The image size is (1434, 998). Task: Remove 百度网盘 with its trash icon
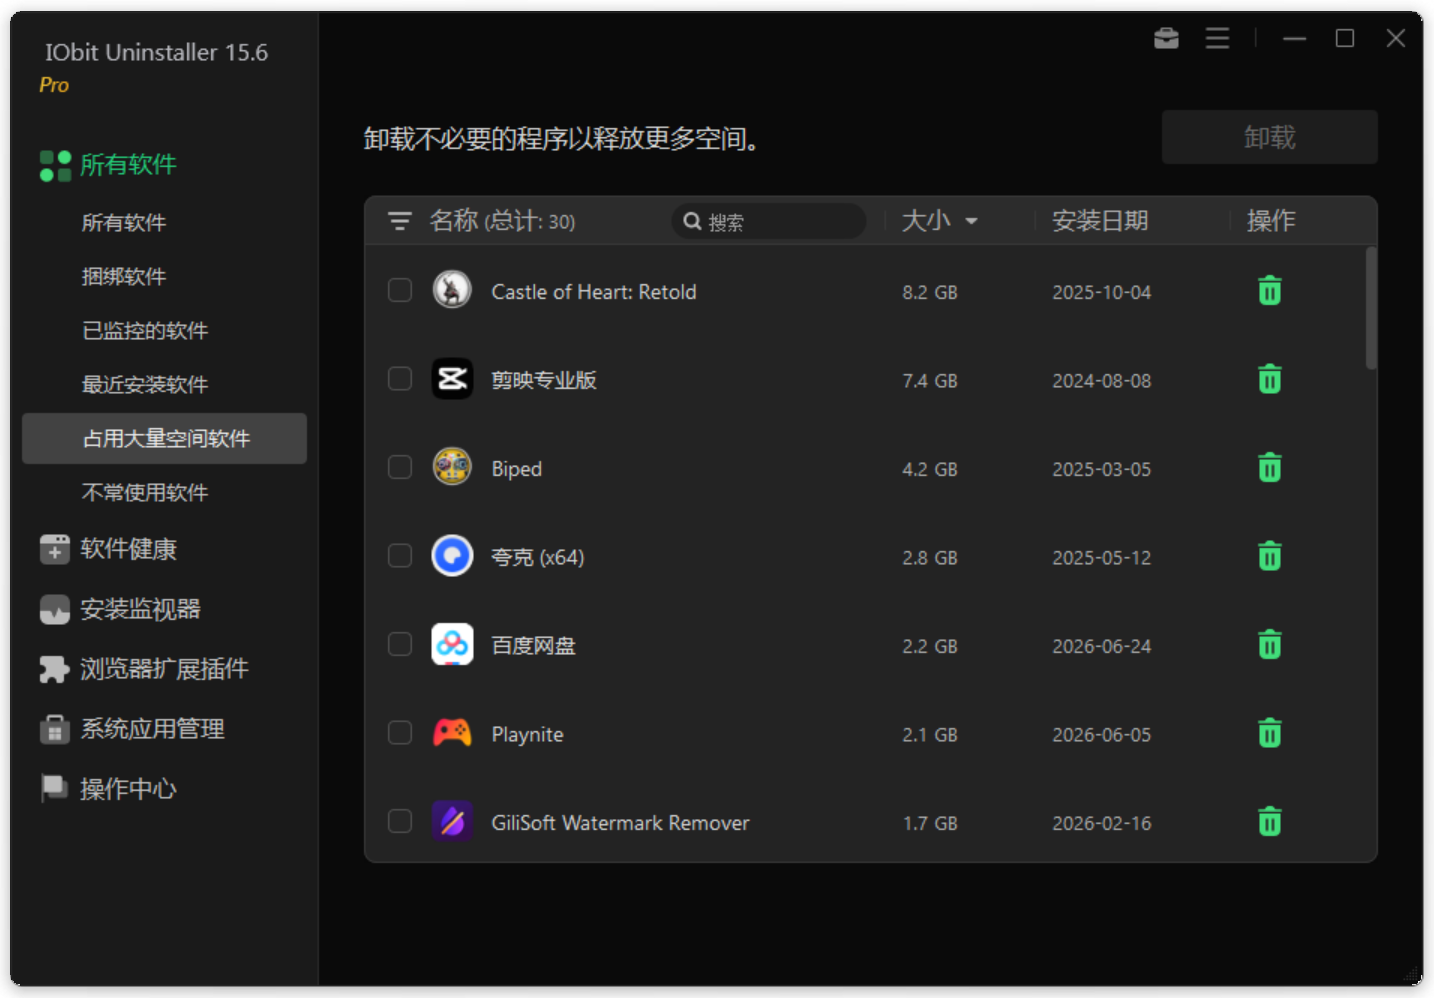tap(1270, 645)
